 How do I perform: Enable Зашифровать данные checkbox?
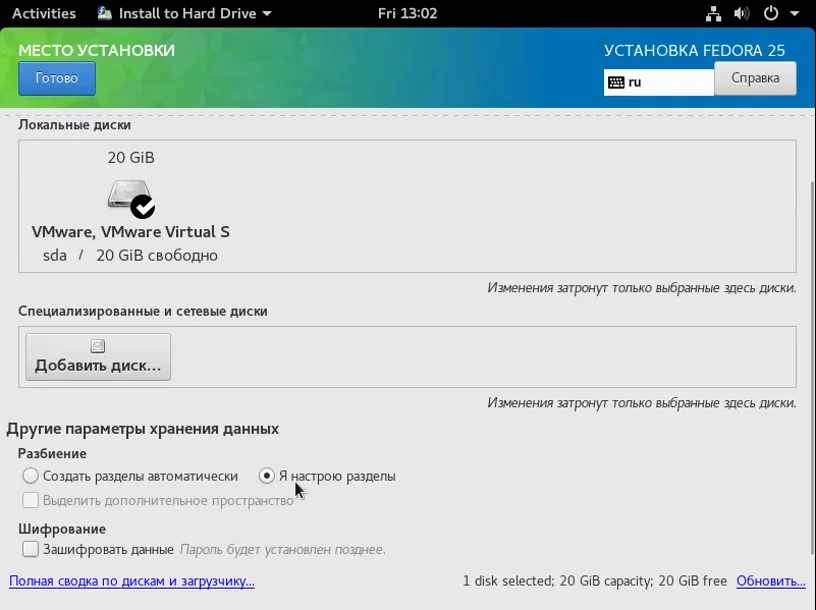pyautogui.click(x=30, y=549)
